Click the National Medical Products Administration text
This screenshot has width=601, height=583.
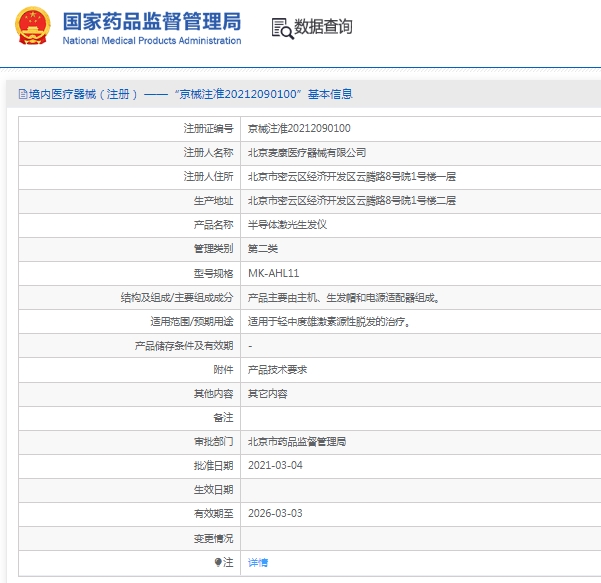pos(152,41)
